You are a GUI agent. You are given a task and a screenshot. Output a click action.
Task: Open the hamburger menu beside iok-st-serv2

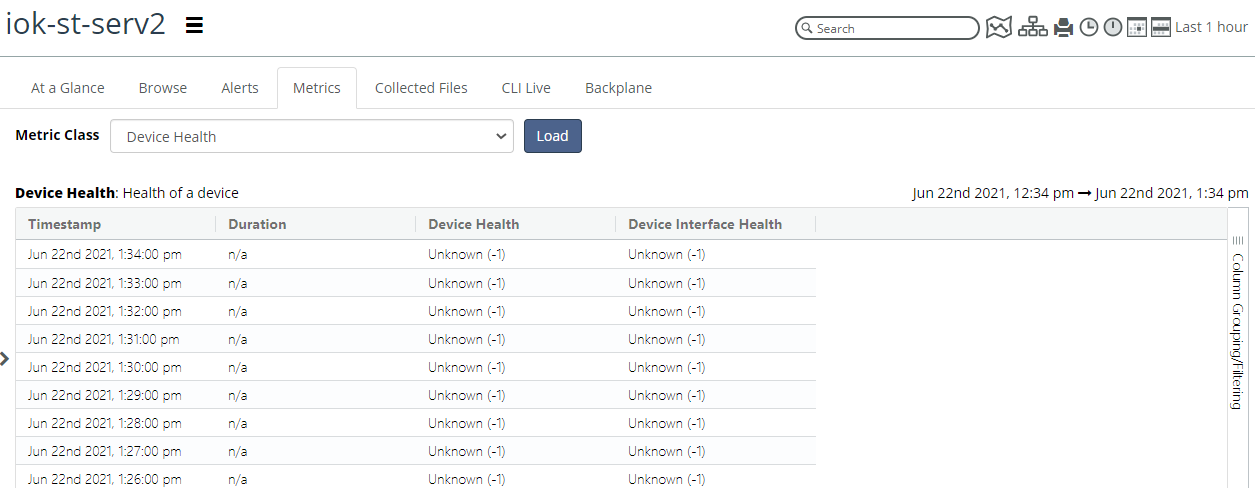point(195,26)
